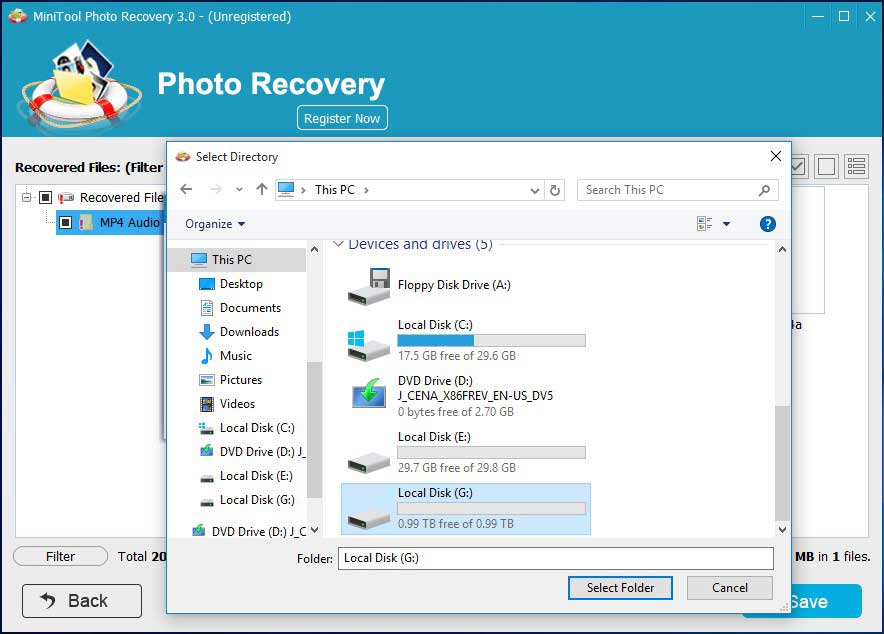Image resolution: width=884 pixels, height=634 pixels.
Task: Click uncheck-all square icon in Photo Recovery
Action: (x=826, y=167)
